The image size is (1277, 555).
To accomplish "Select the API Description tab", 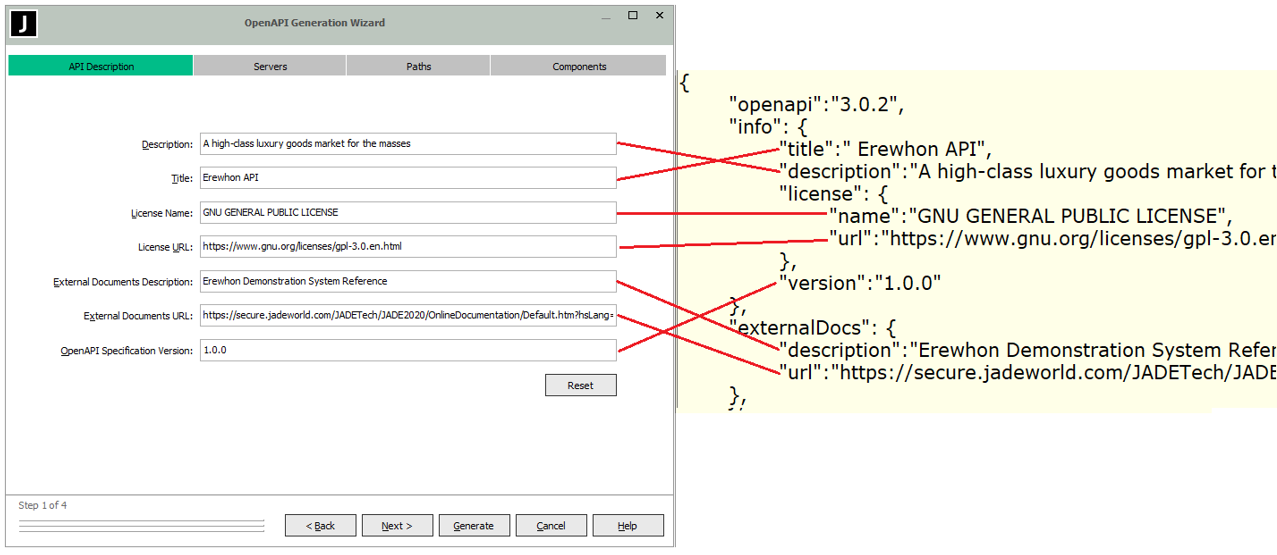I will (x=101, y=66).
